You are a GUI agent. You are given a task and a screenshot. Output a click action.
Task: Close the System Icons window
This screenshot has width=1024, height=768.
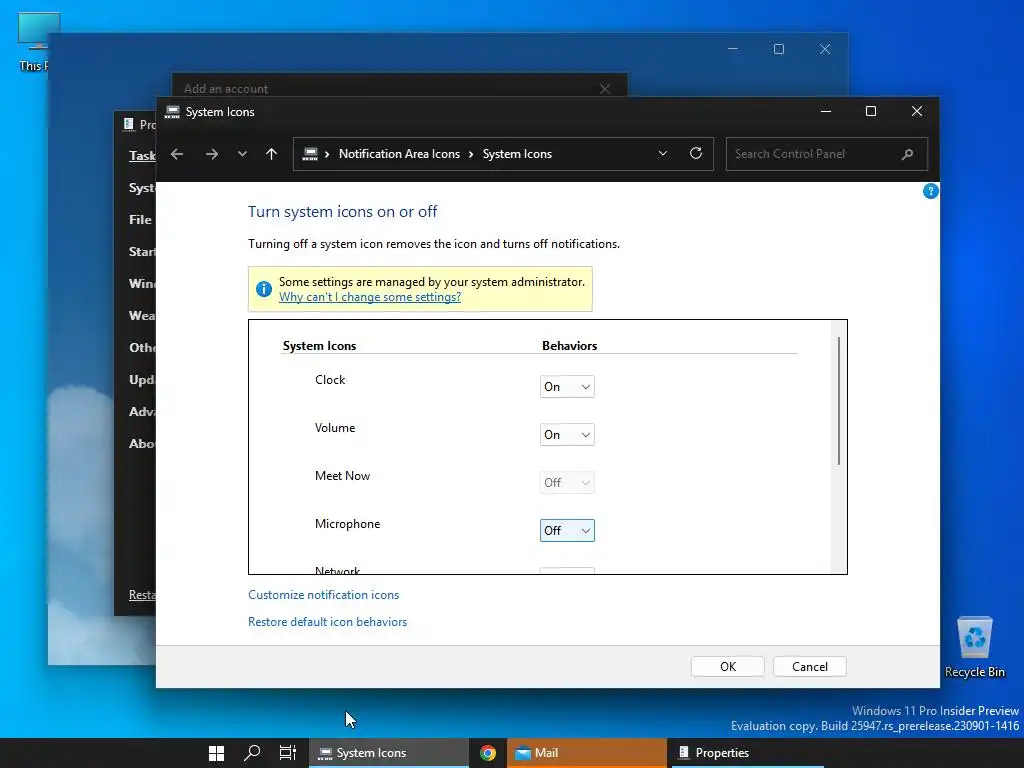(917, 112)
